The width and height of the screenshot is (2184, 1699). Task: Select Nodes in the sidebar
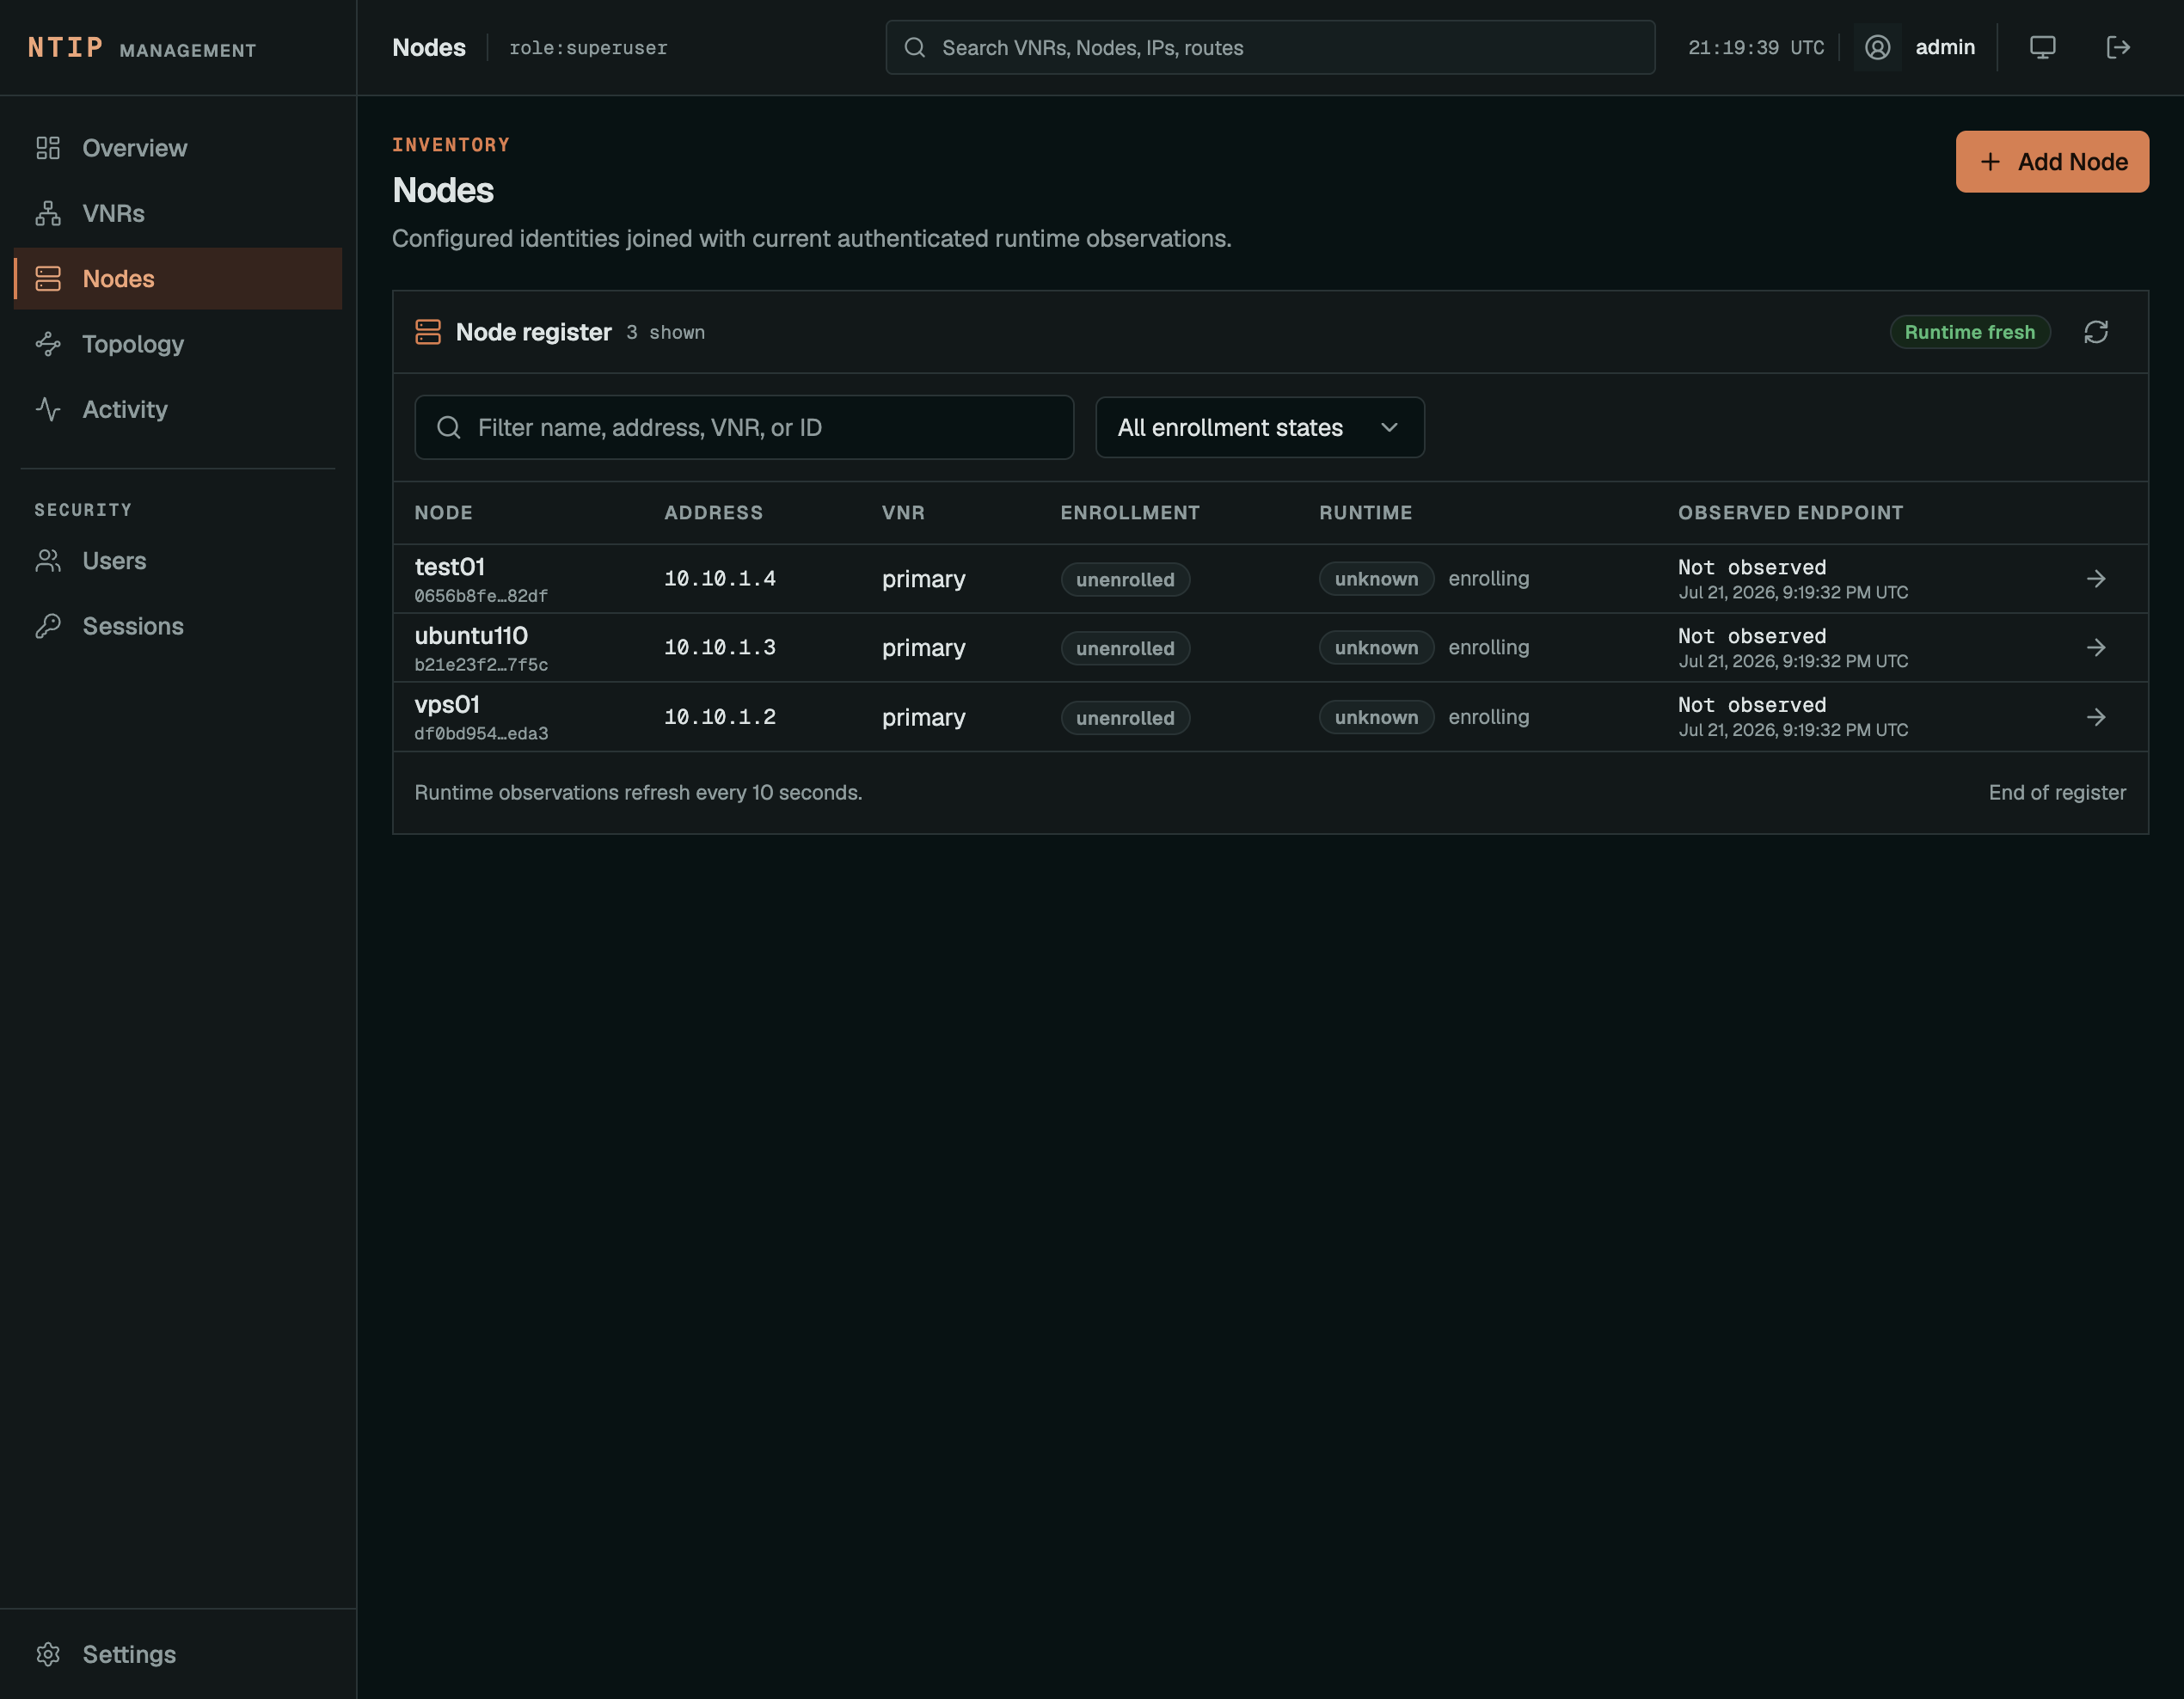(x=178, y=278)
